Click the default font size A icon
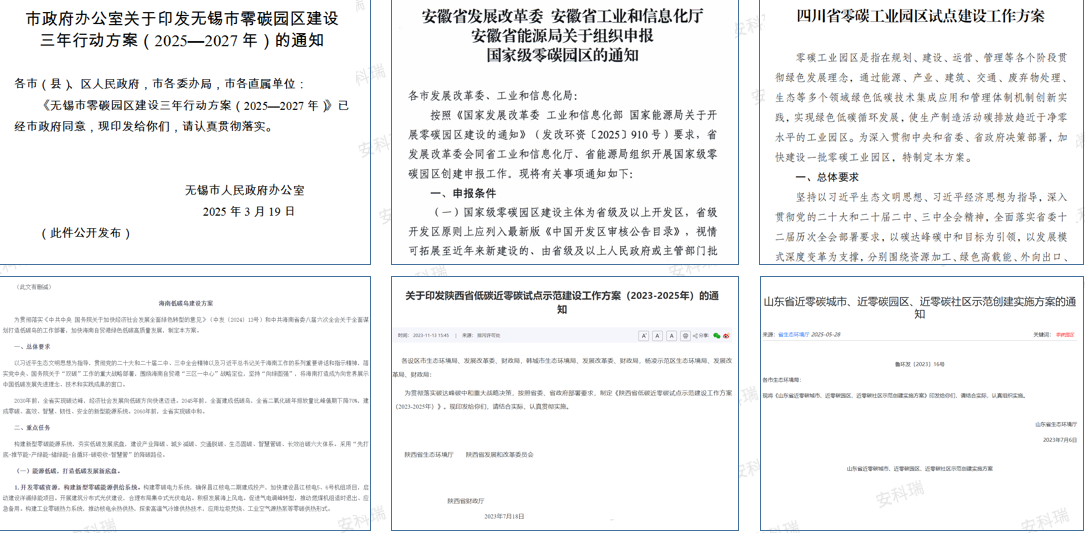Viewport: 1085px width, 533px height. (x=672, y=336)
